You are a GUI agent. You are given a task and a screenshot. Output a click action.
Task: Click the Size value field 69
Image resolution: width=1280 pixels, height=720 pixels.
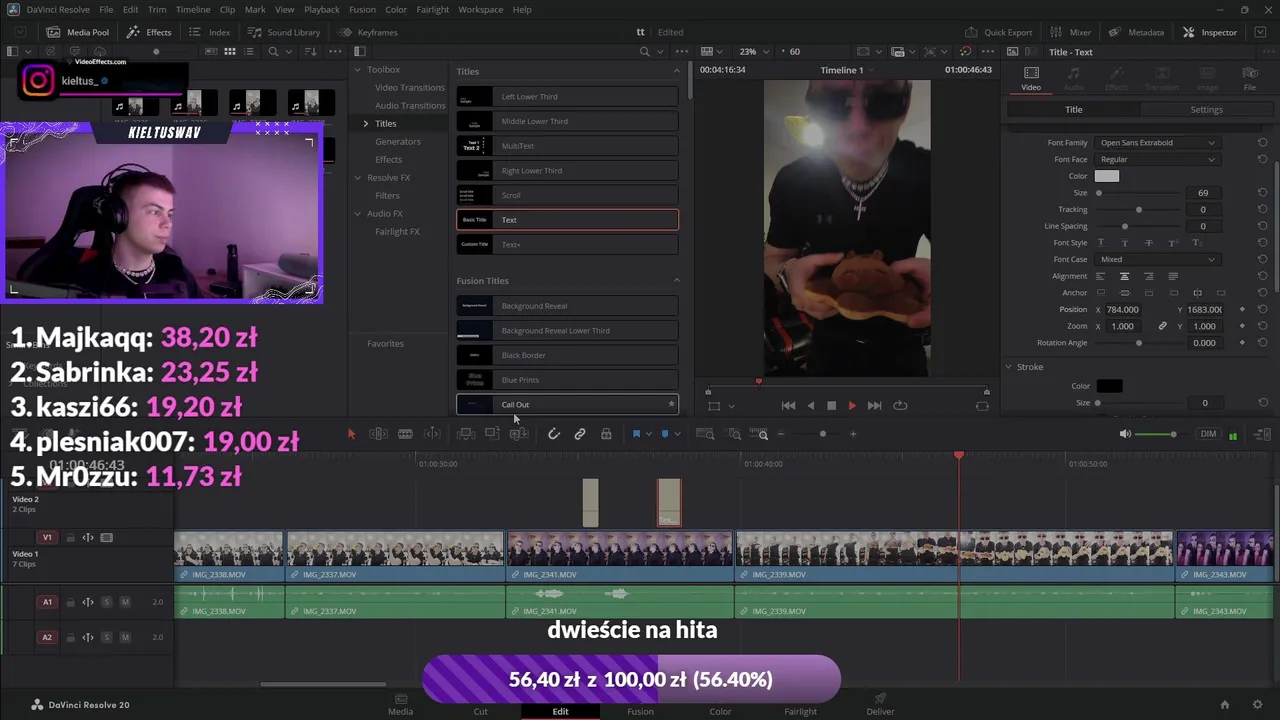(1203, 193)
